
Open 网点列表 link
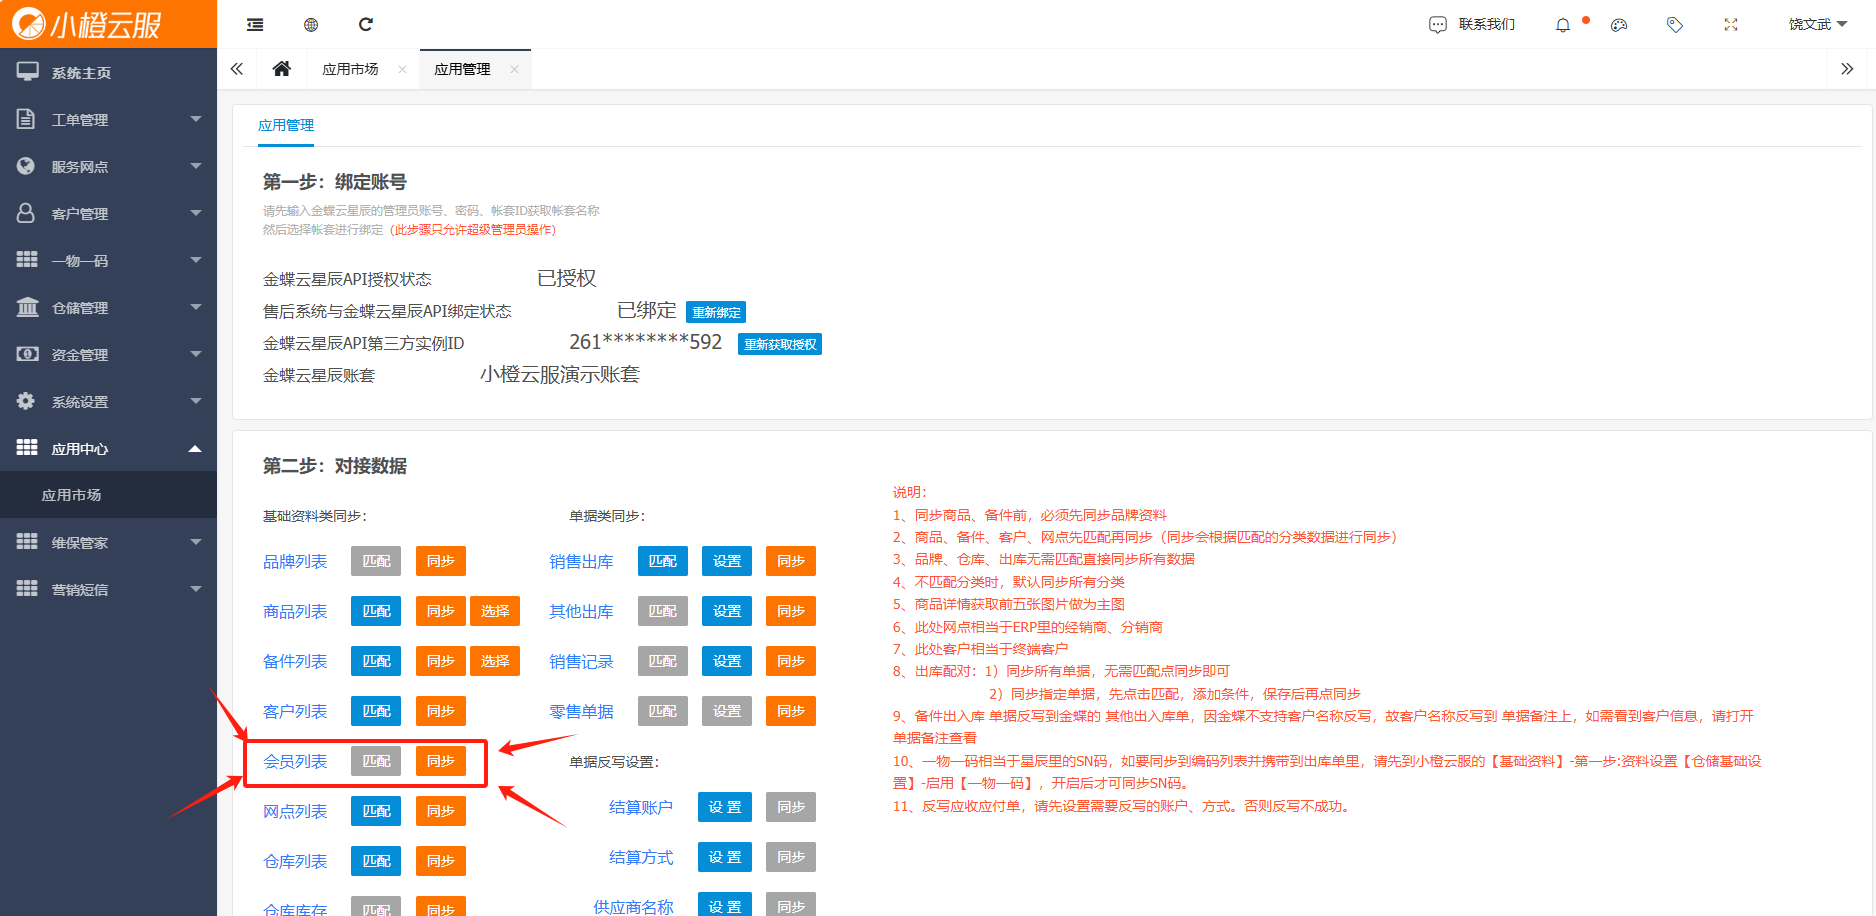(295, 811)
